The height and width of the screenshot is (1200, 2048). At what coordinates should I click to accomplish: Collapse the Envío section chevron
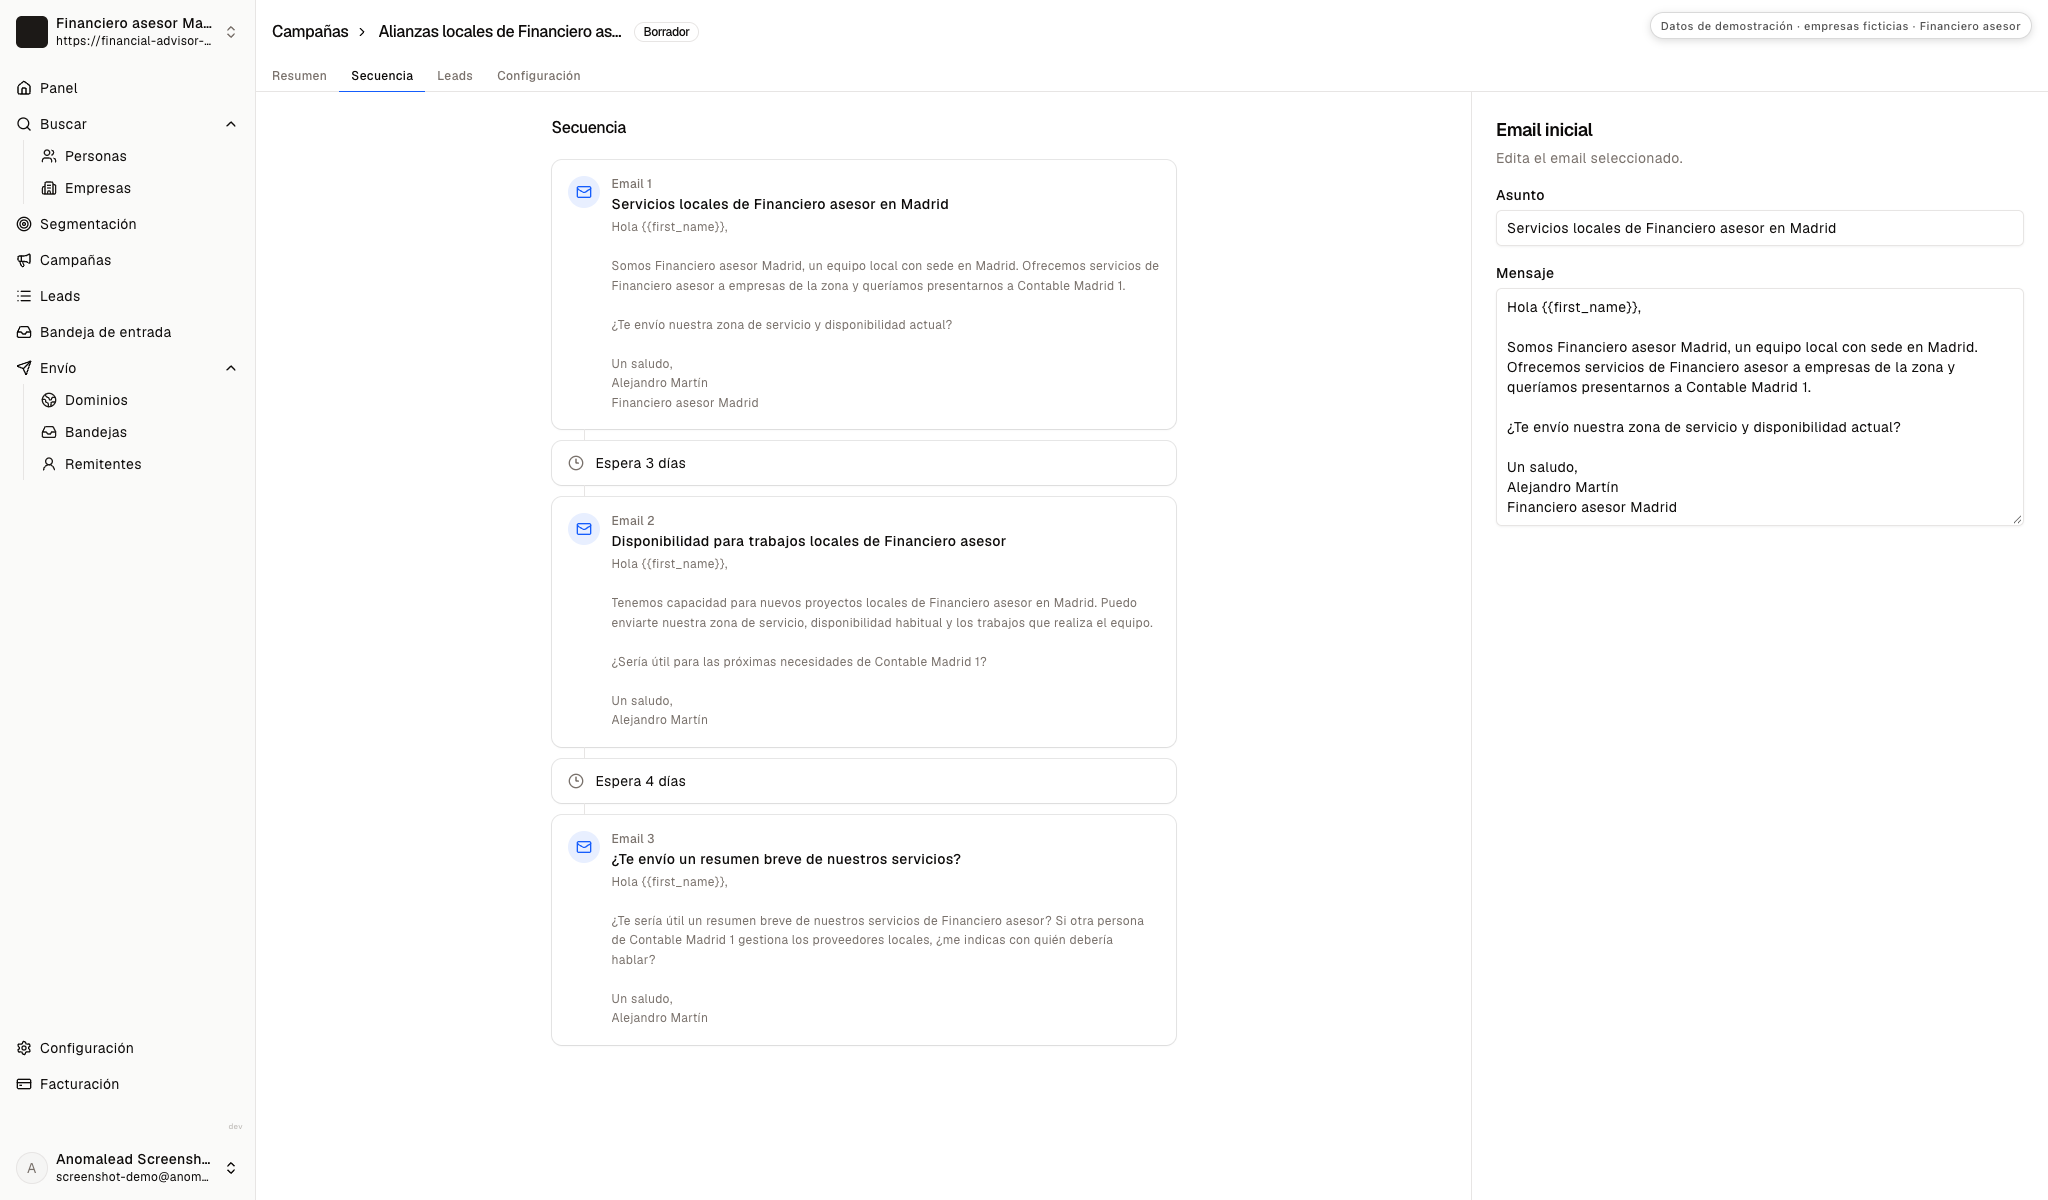coord(231,368)
